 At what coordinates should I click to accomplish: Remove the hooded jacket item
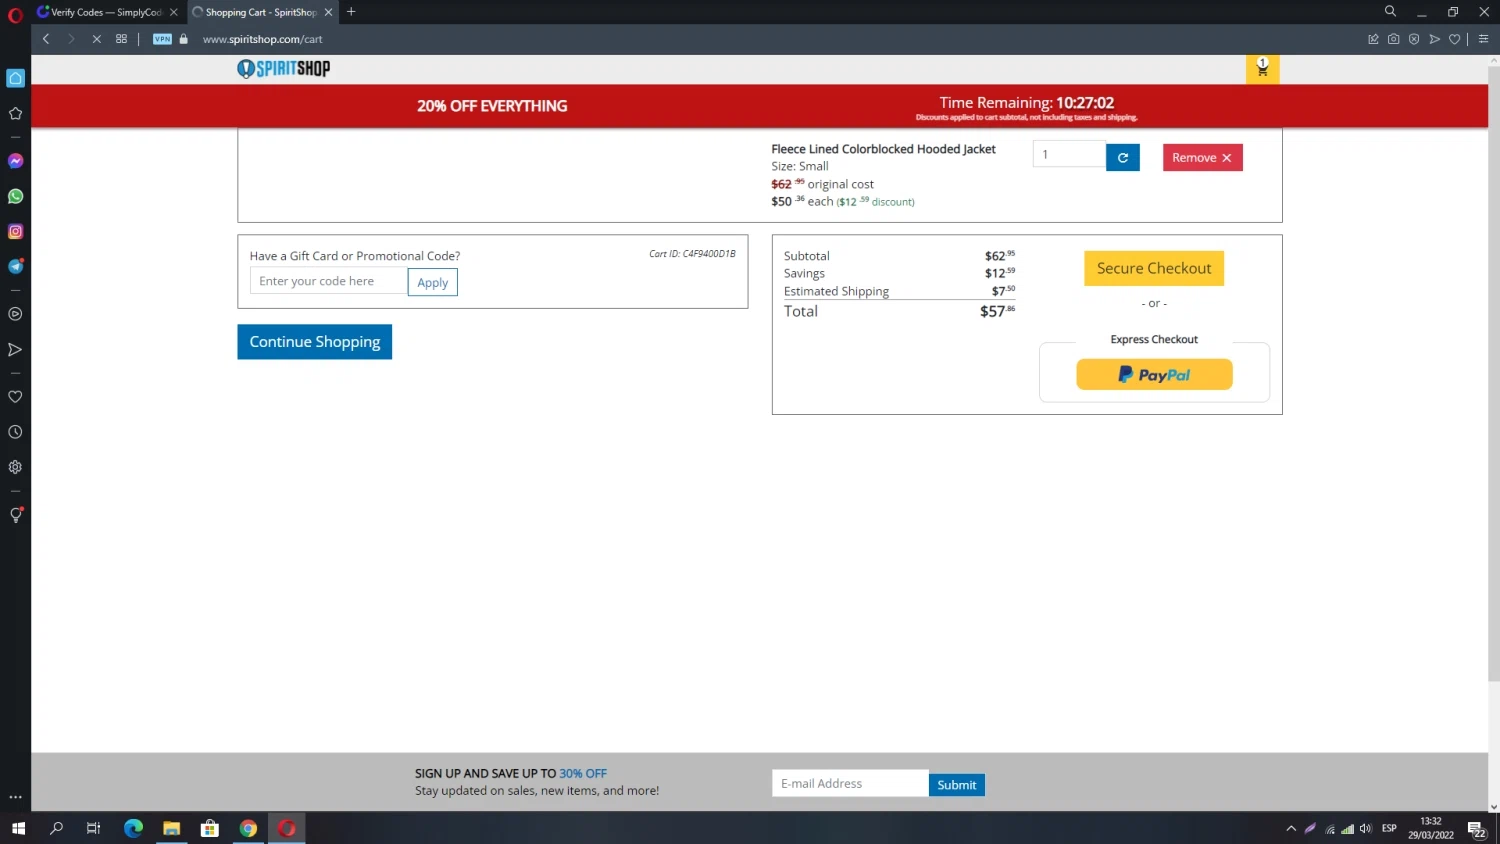1202,157
